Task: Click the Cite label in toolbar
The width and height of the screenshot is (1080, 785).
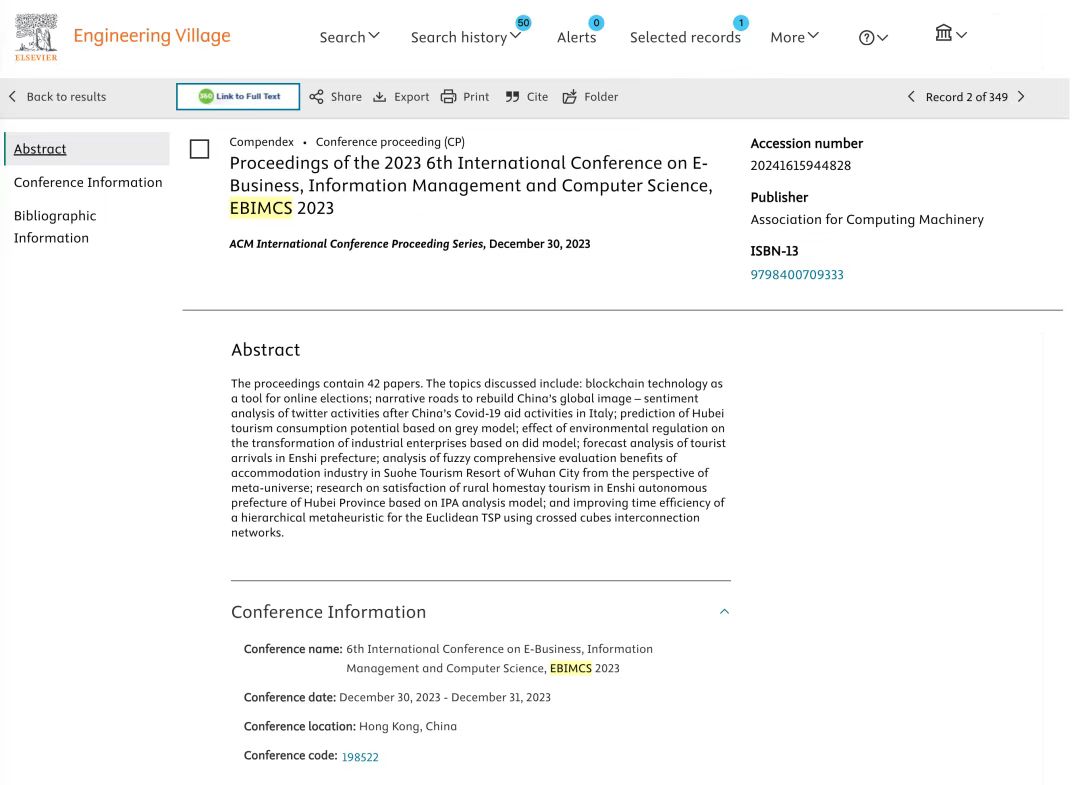Action: (x=537, y=97)
